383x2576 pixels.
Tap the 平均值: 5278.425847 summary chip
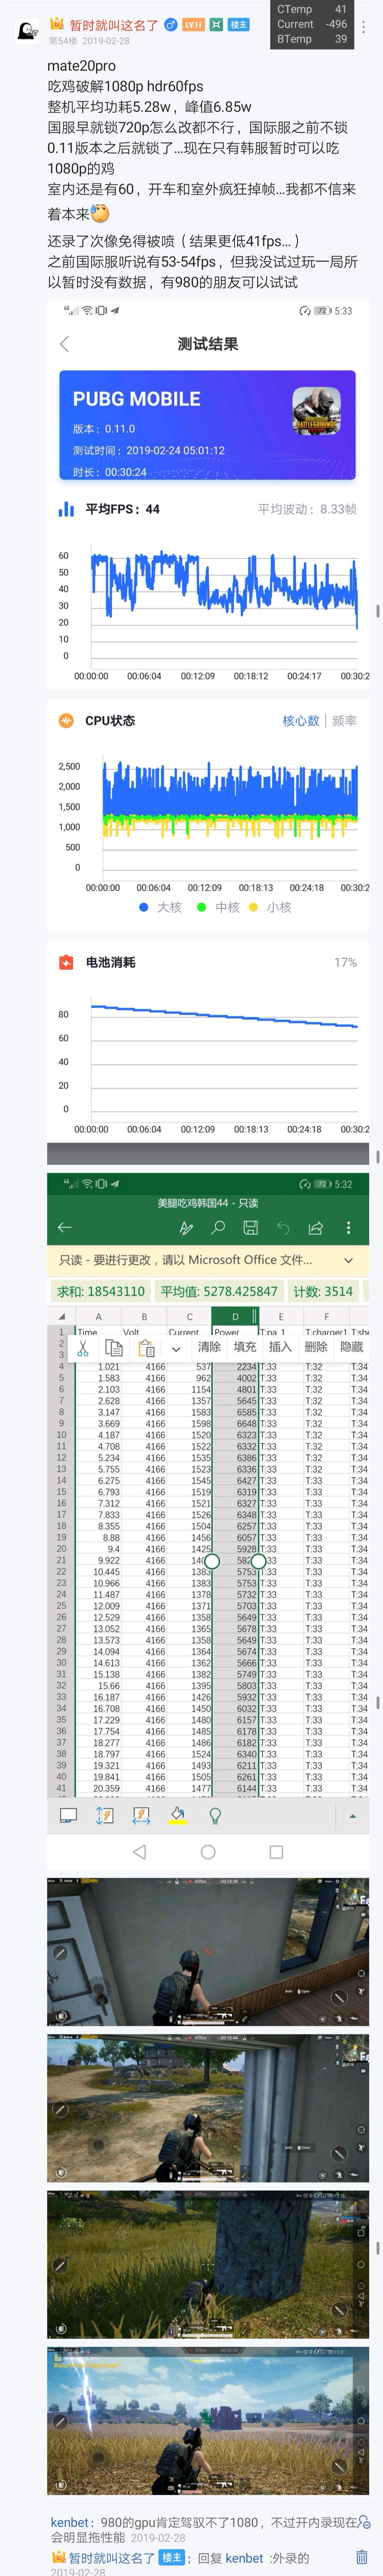(x=219, y=1291)
